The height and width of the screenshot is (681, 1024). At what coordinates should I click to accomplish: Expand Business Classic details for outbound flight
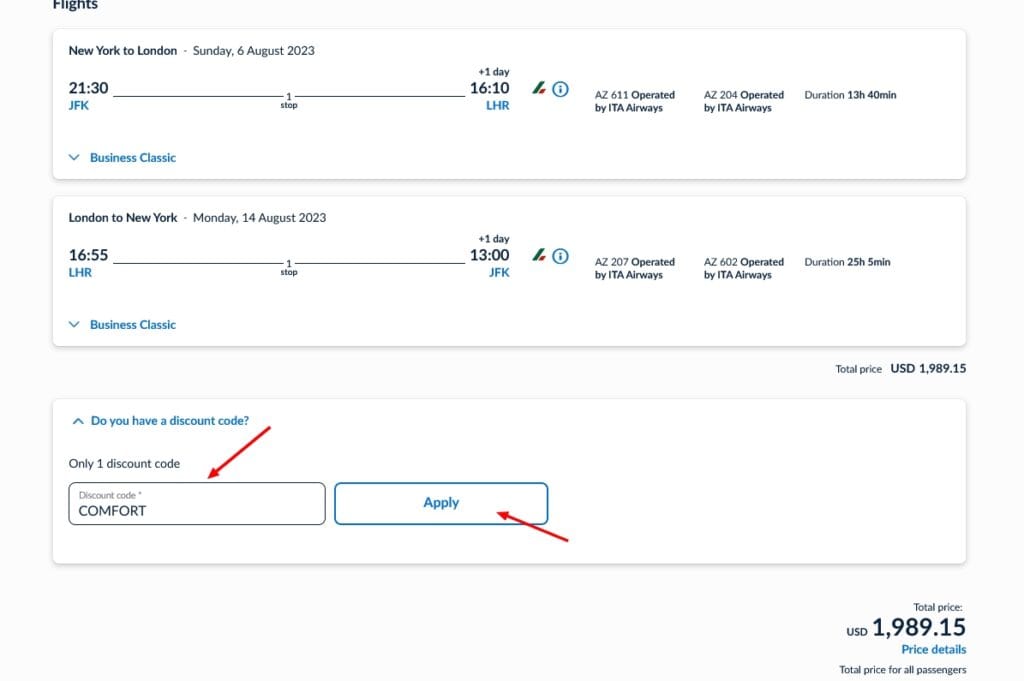[122, 158]
